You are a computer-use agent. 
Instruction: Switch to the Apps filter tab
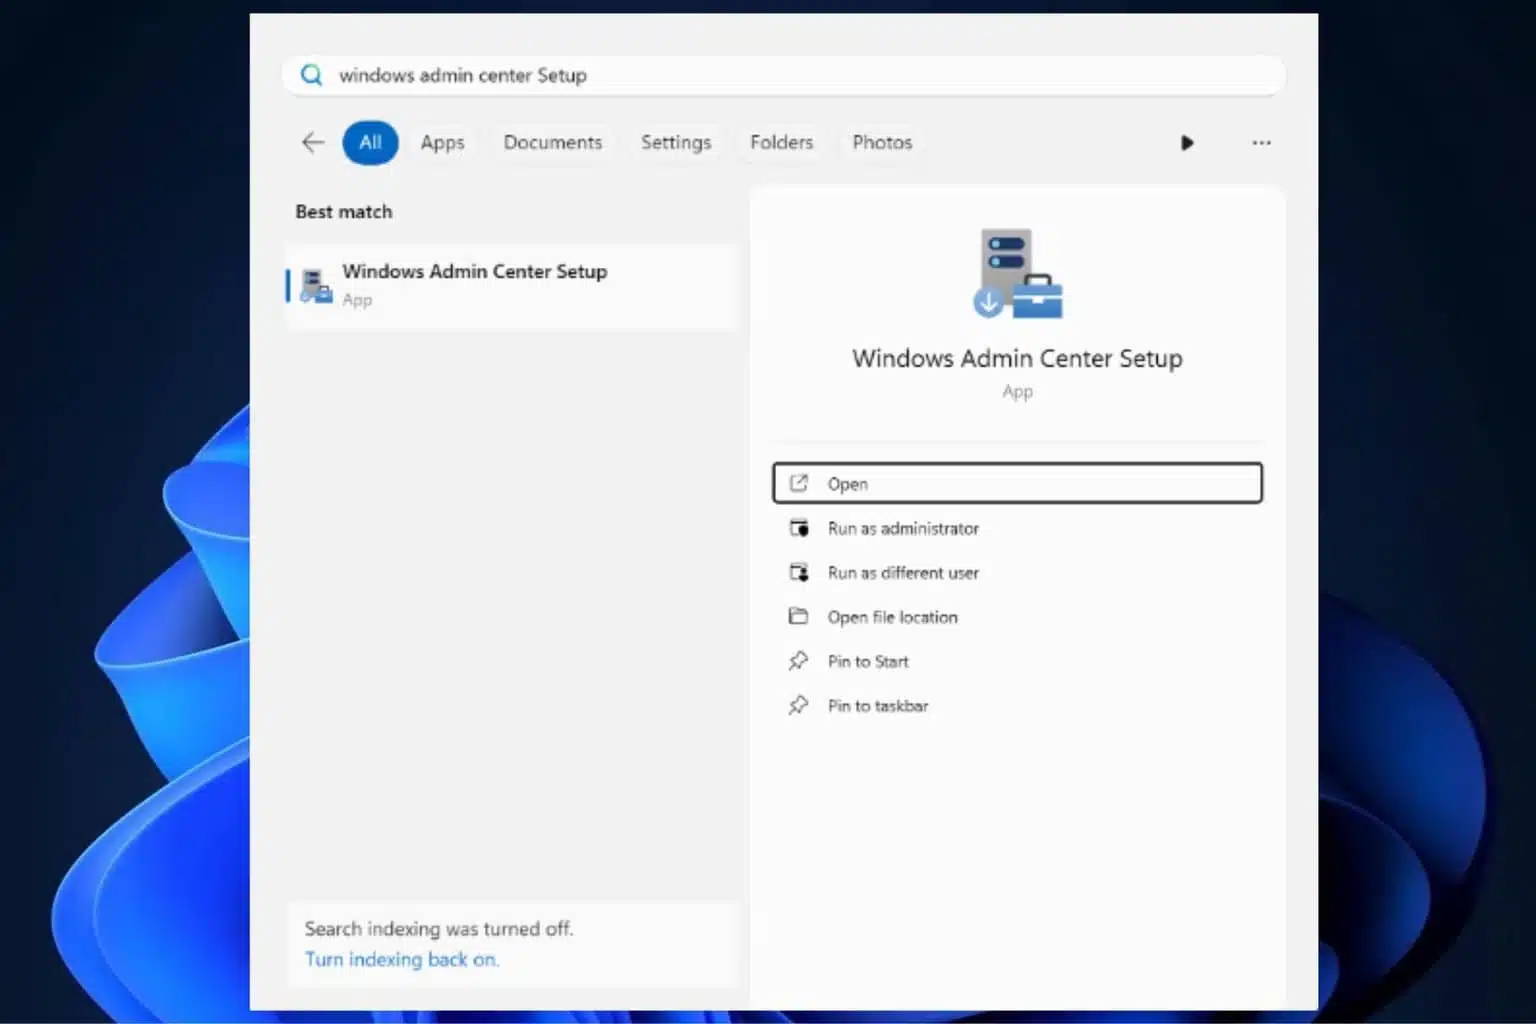[x=442, y=142]
